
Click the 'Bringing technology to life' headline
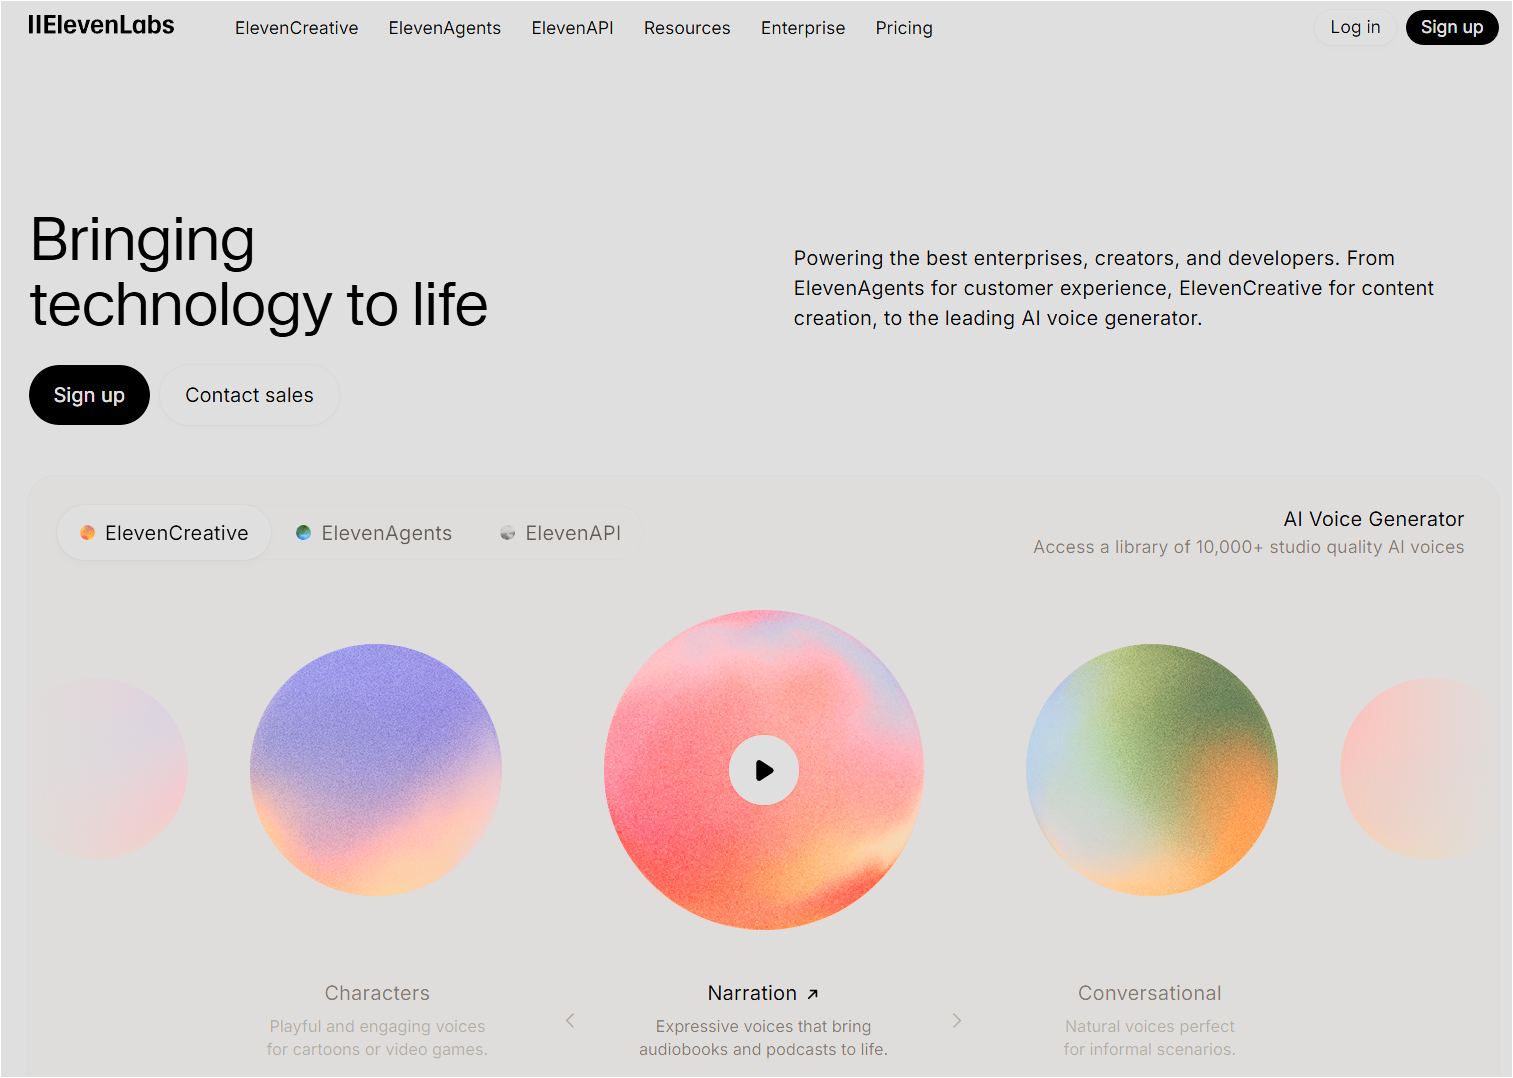click(x=259, y=272)
